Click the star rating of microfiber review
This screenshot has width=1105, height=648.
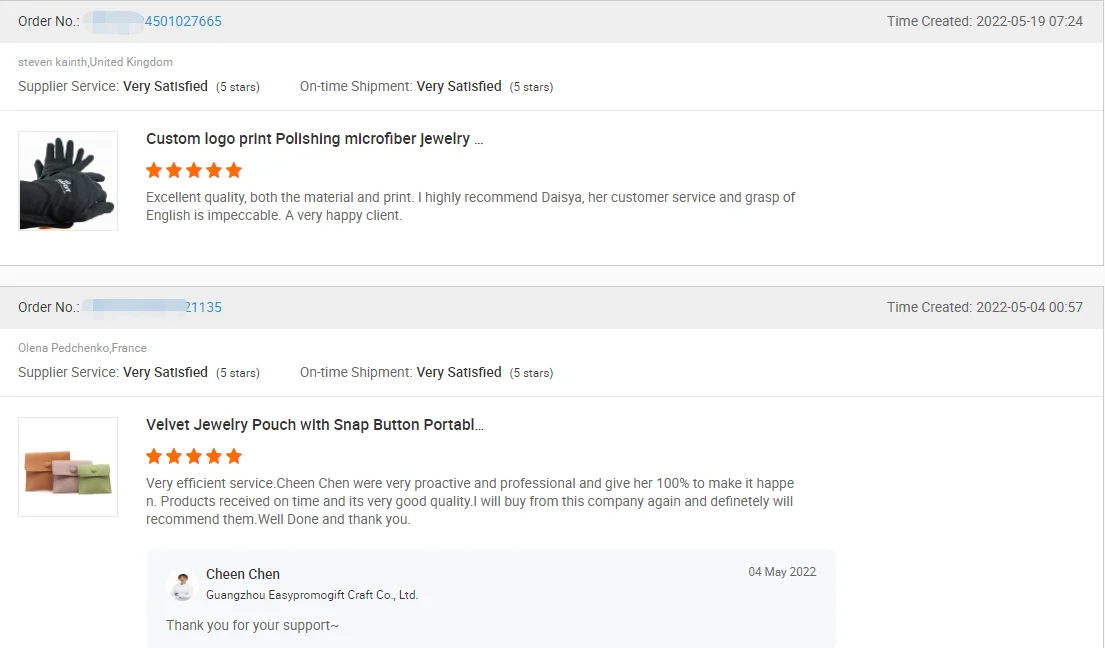click(x=194, y=170)
